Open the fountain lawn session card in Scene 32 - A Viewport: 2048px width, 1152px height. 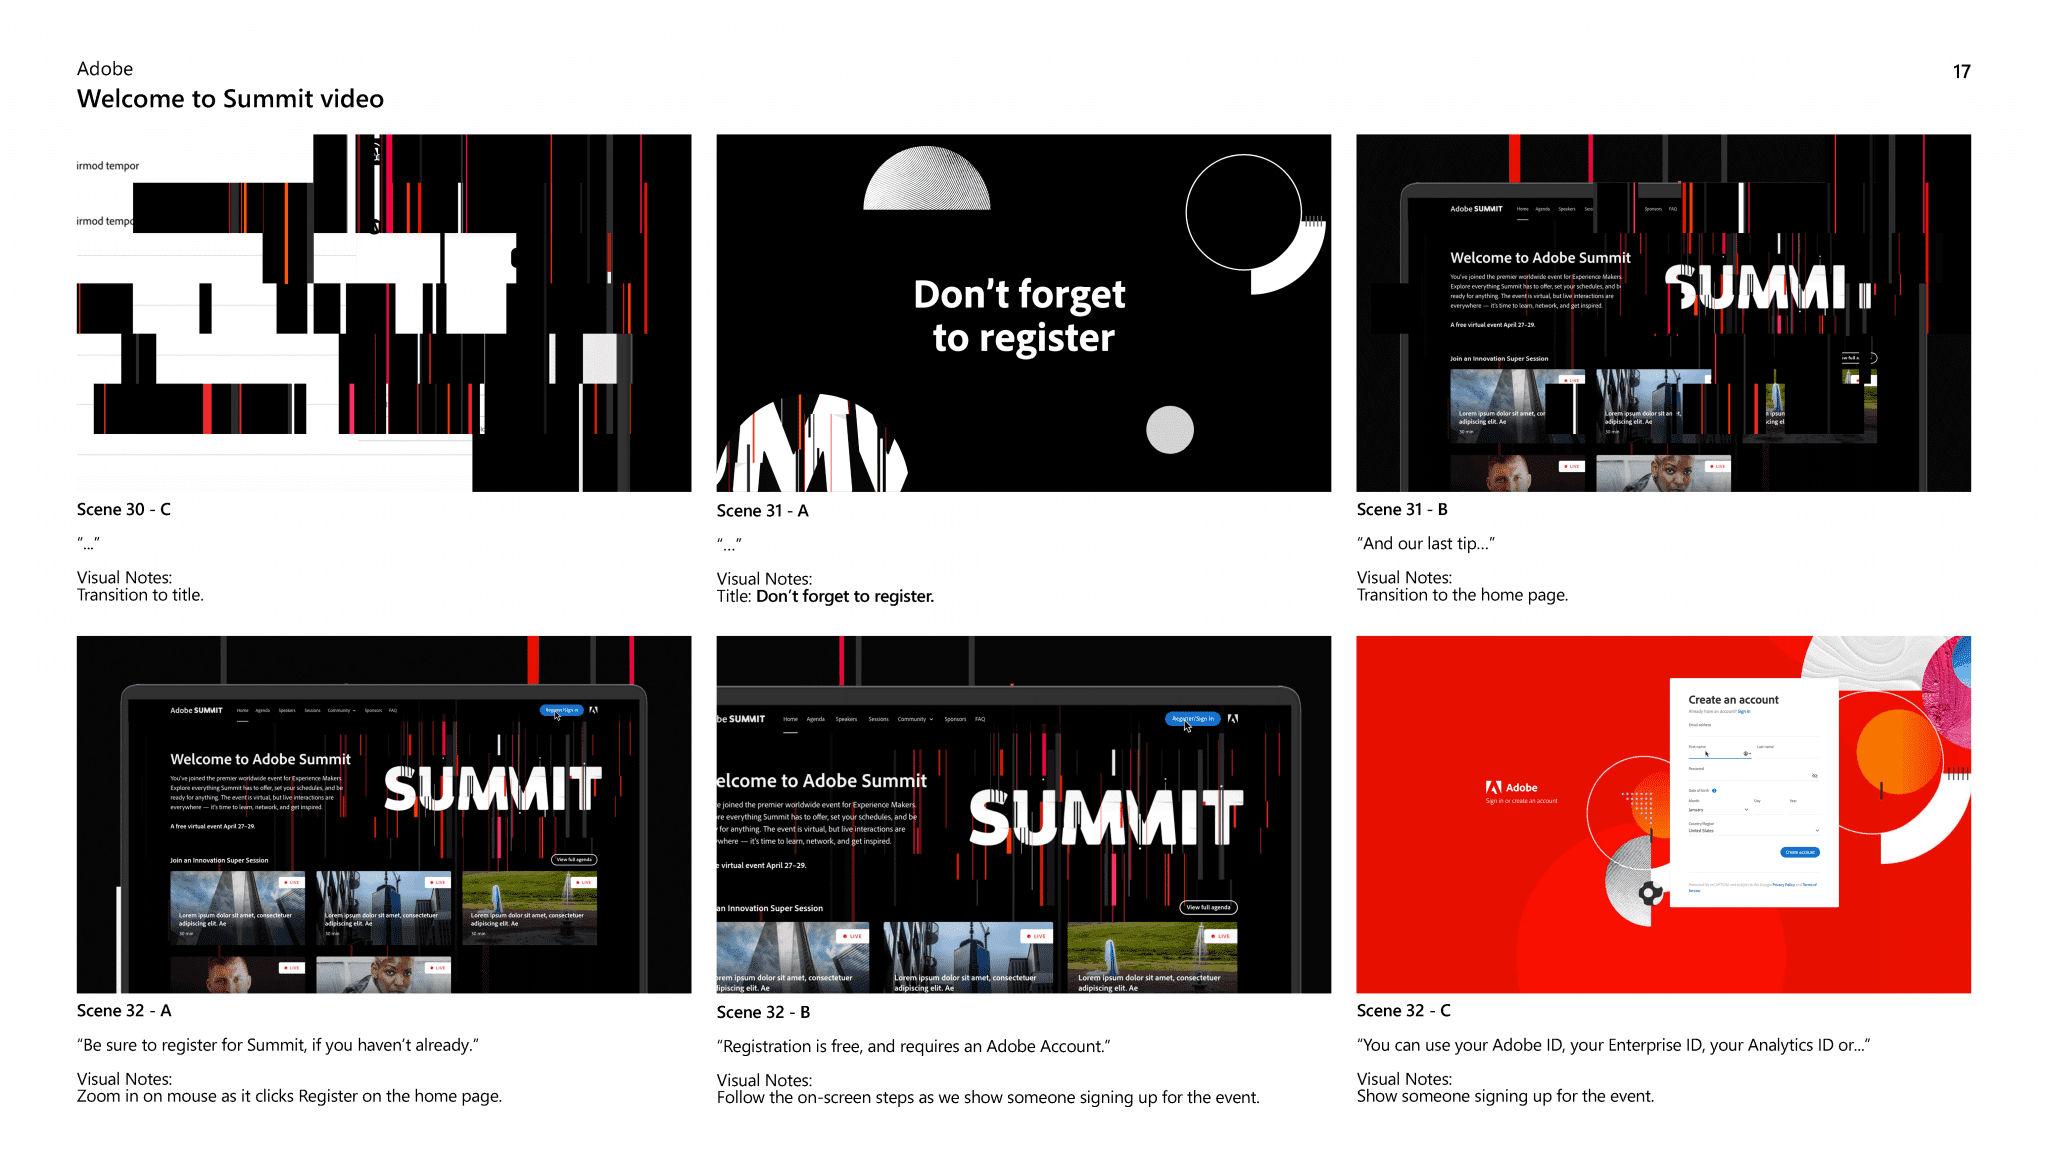coord(530,908)
